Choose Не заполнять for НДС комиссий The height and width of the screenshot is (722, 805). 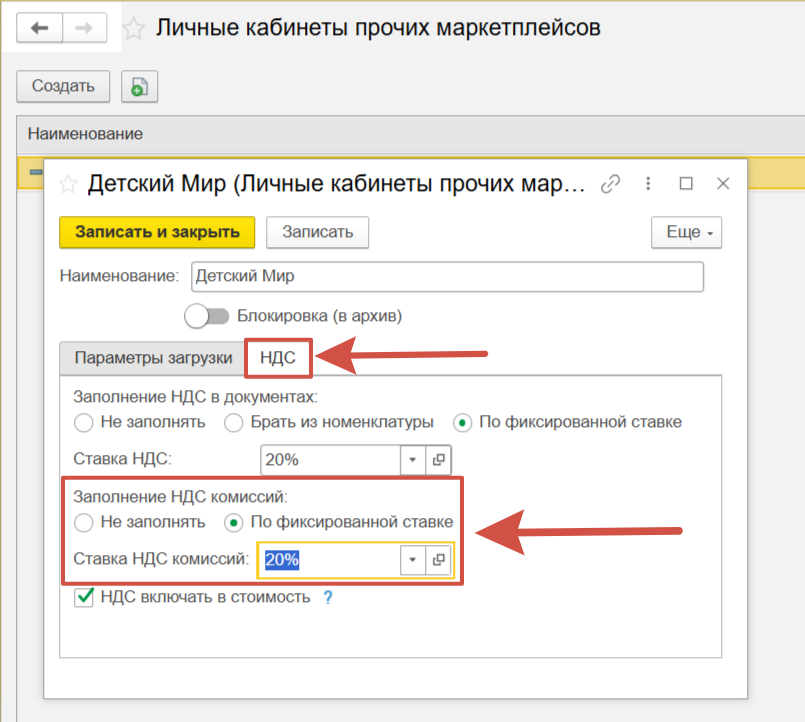point(84,522)
